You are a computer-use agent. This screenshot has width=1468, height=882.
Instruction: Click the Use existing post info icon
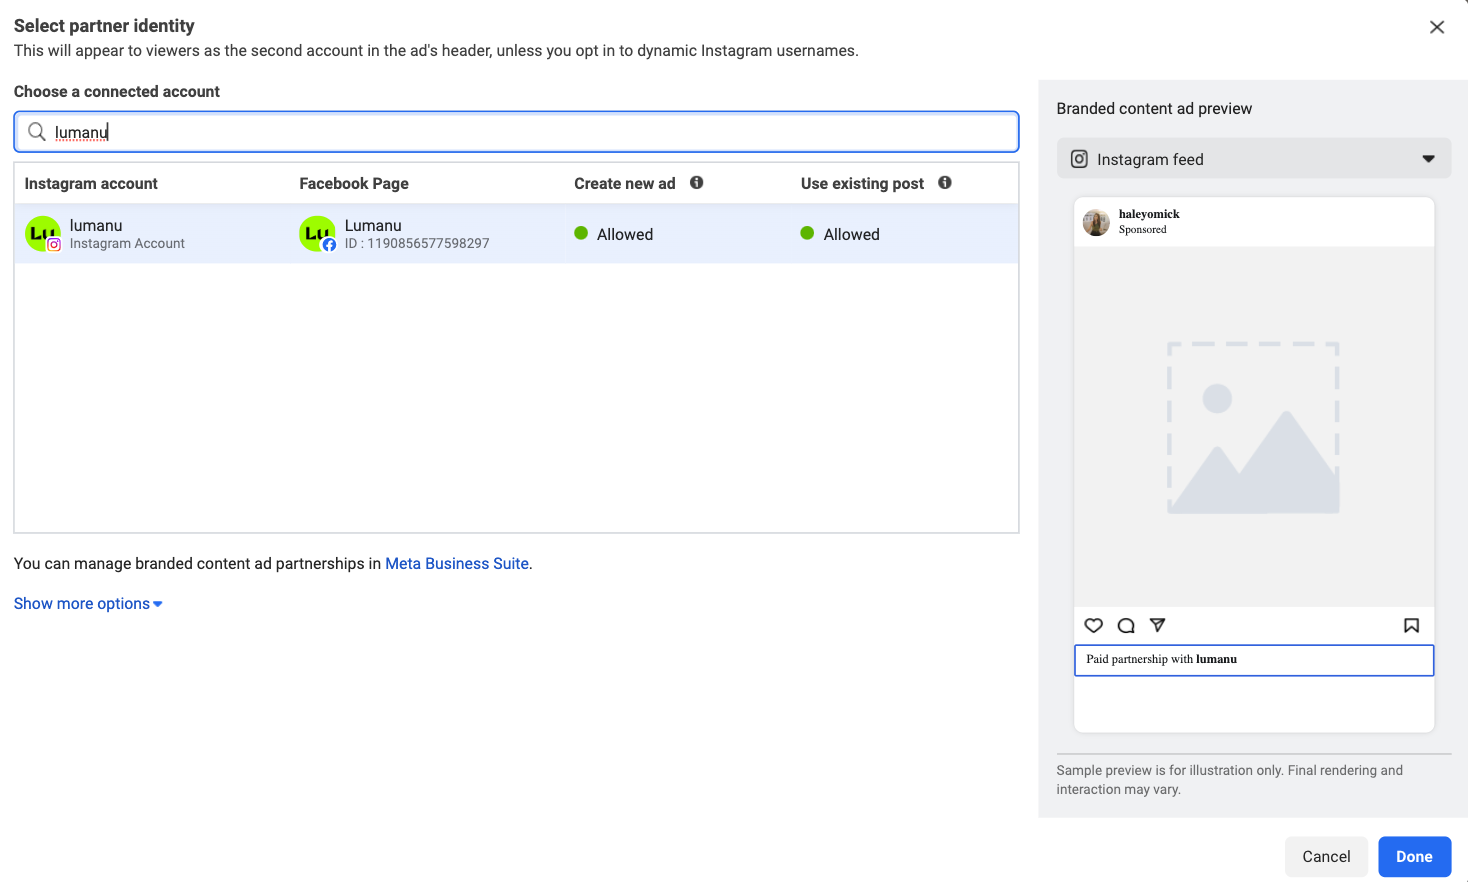pos(945,183)
